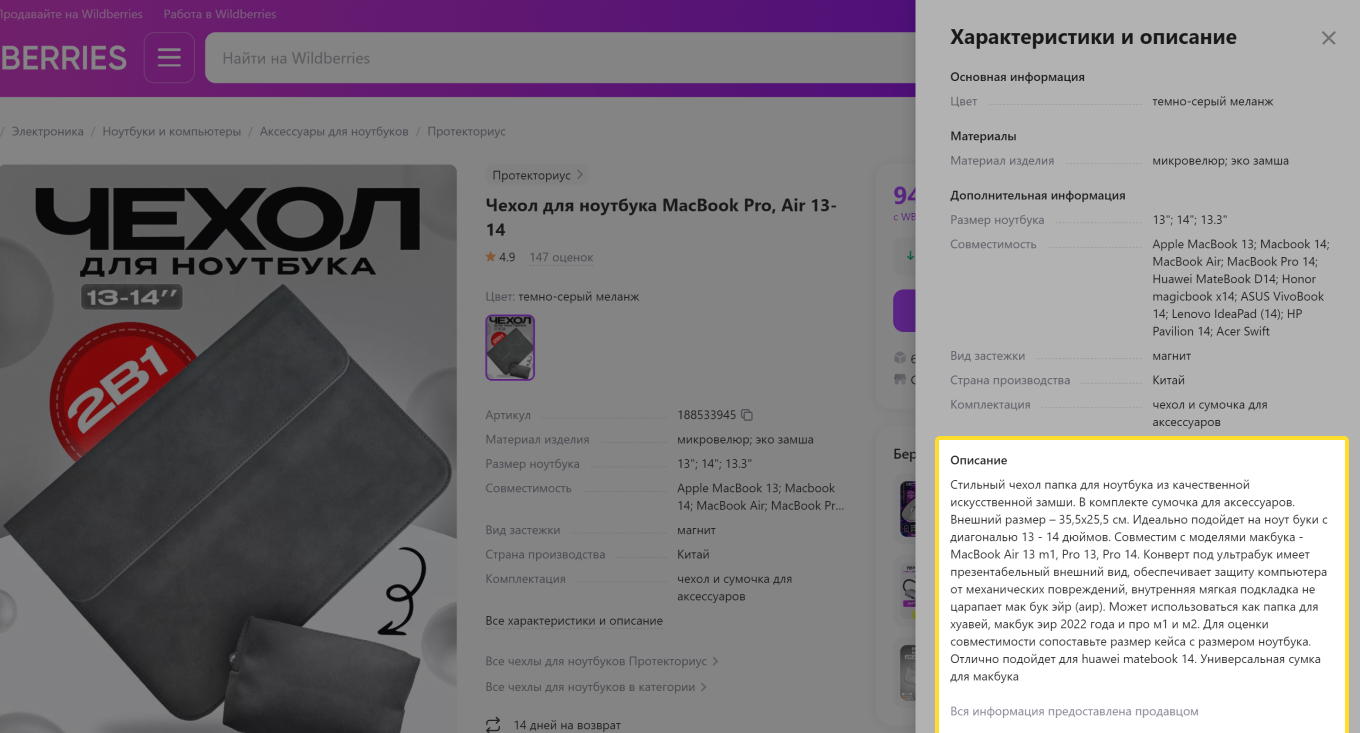This screenshot has width=1360, height=733.
Task: Click the Вся информация предоставлена продавцом note
Action: tap(1074, 712)
